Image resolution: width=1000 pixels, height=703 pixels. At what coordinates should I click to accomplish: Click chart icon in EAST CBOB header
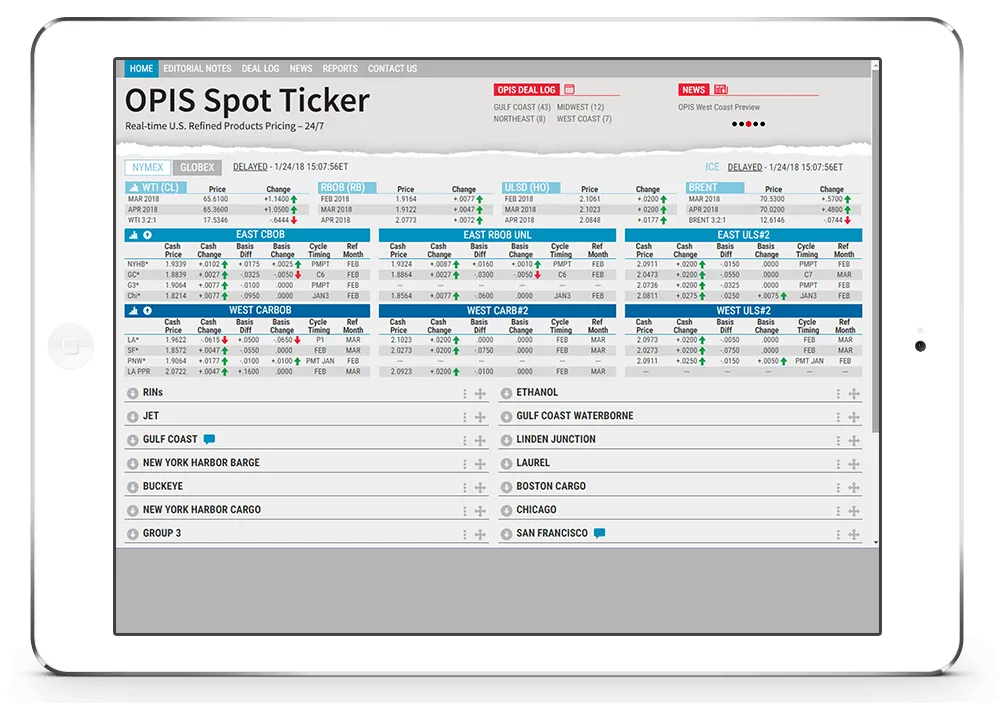(134, 235)
